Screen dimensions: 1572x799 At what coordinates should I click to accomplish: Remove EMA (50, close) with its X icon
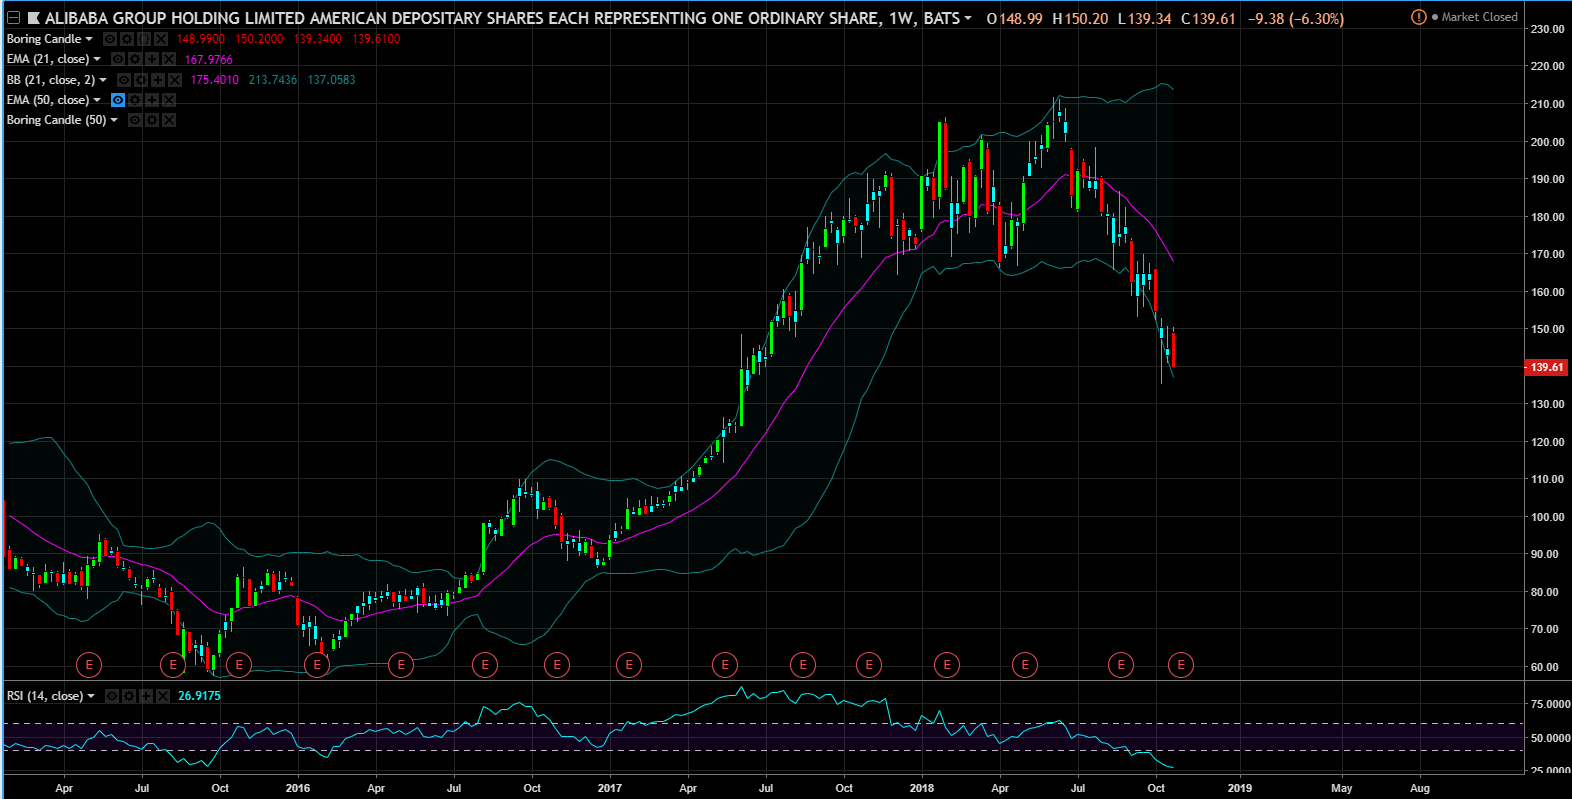[169, 100]
